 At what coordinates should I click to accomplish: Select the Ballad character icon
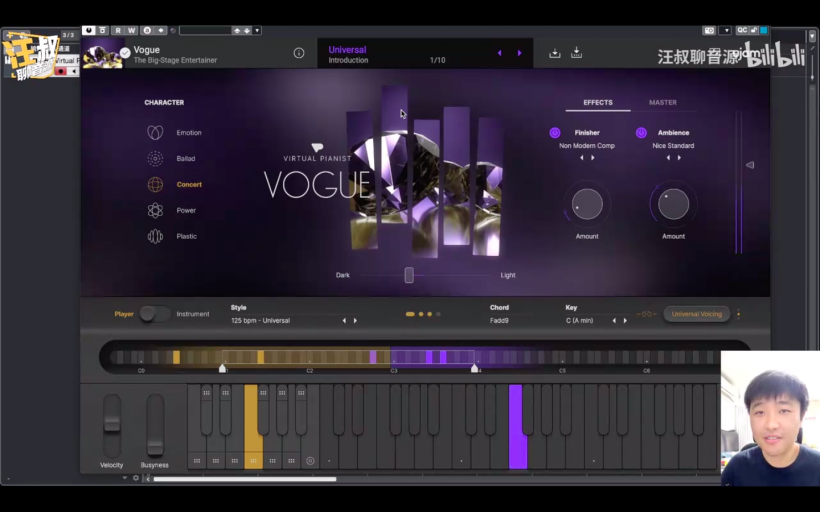[x=155, y=158]
